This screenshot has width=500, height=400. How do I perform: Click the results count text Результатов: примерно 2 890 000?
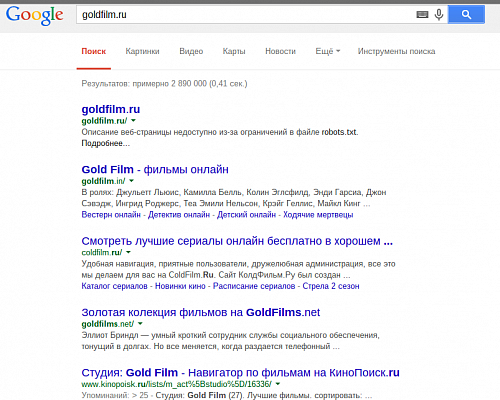(164, 84)
